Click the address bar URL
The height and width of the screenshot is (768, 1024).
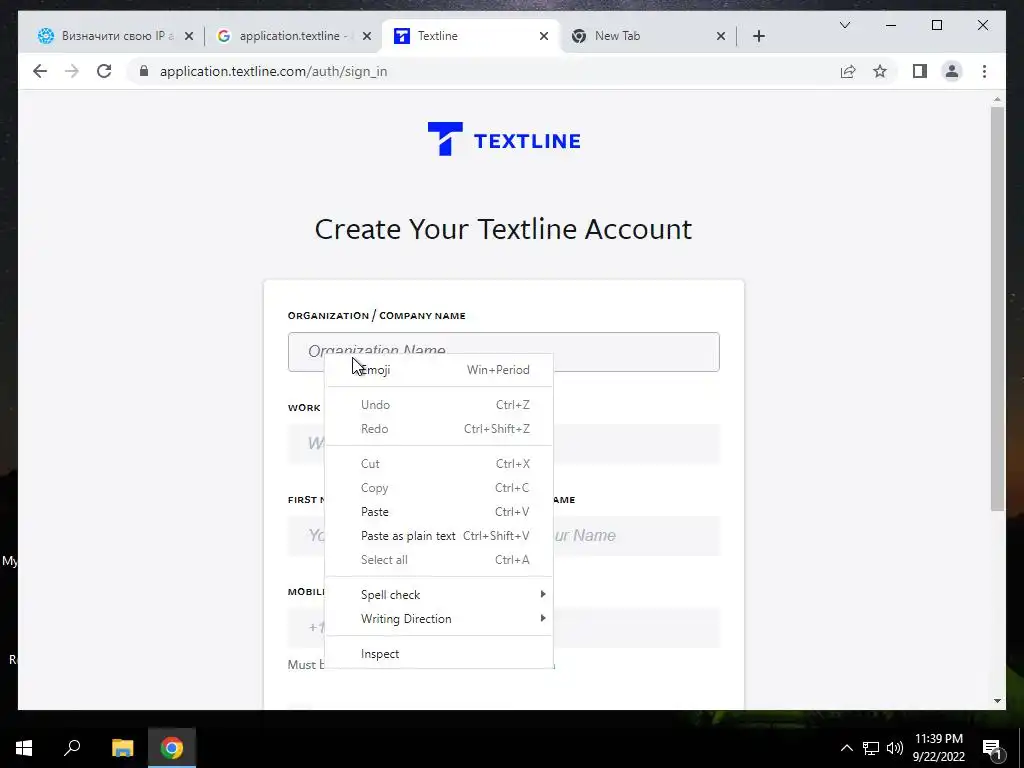coord(274,71)
